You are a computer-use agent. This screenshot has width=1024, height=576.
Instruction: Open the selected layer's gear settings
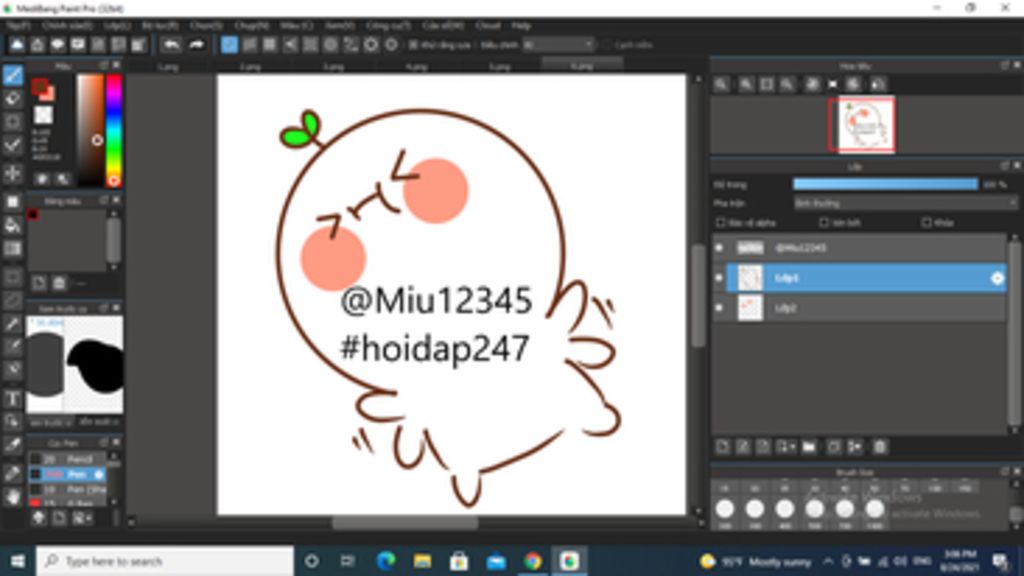coord(997,278)
